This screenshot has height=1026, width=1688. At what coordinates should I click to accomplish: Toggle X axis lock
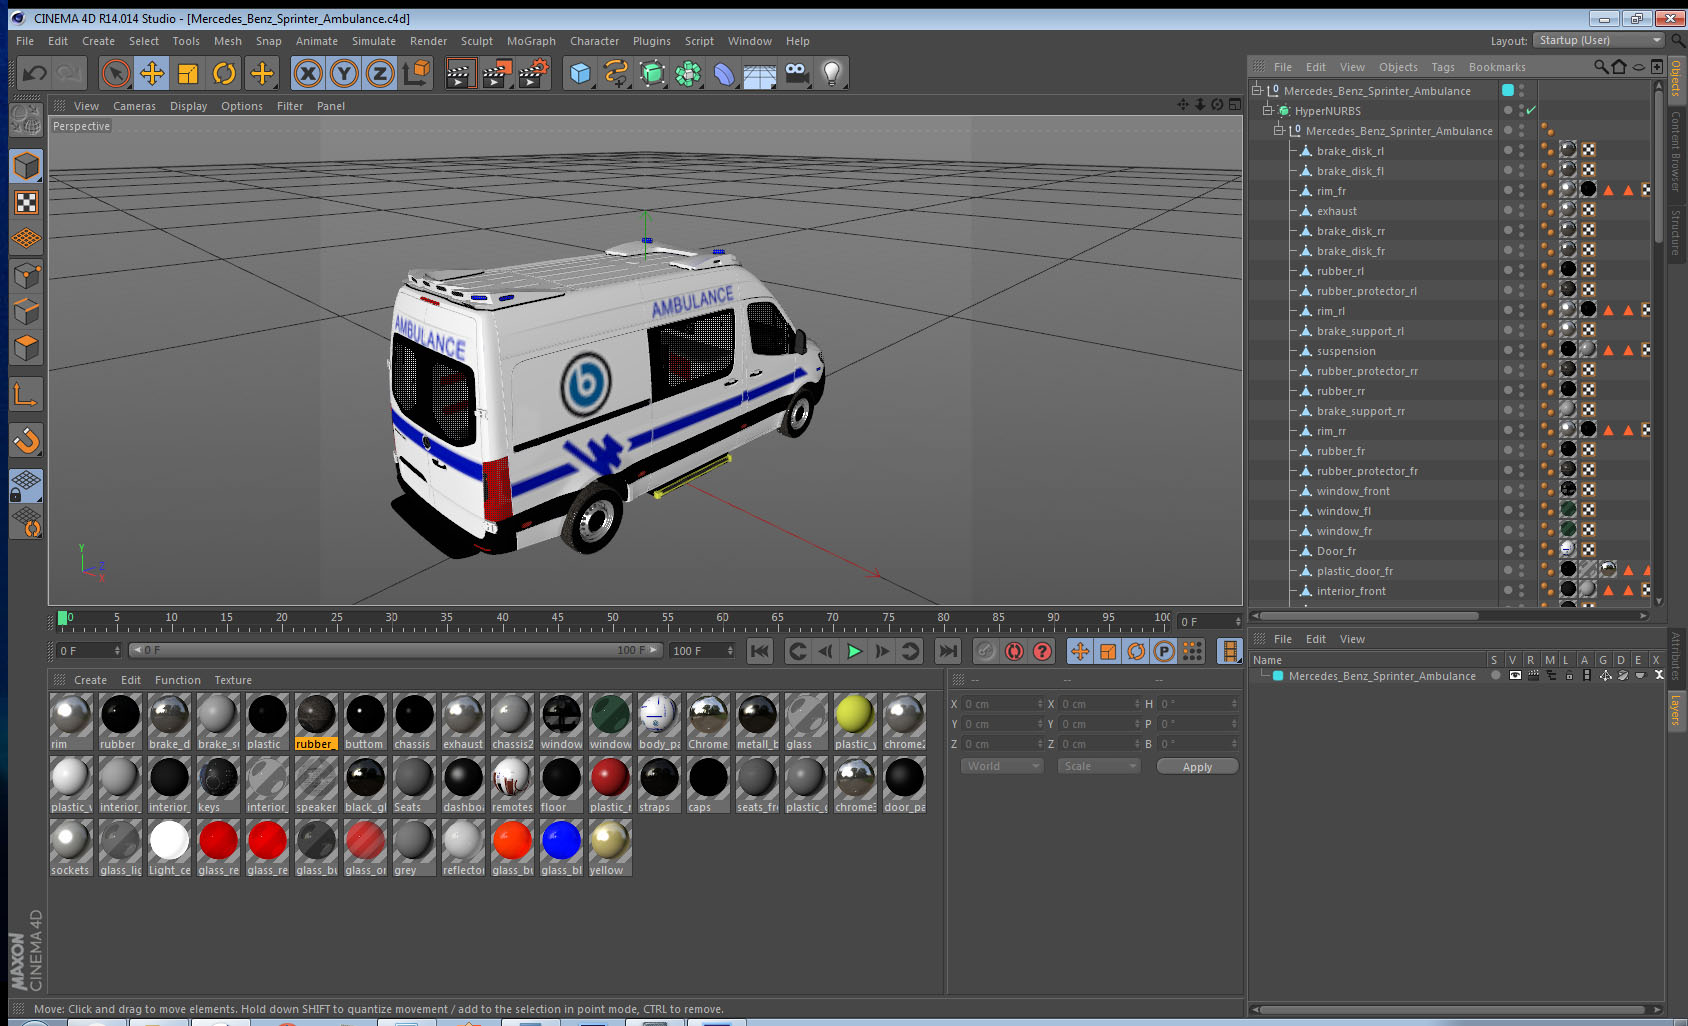pos(309,73)
